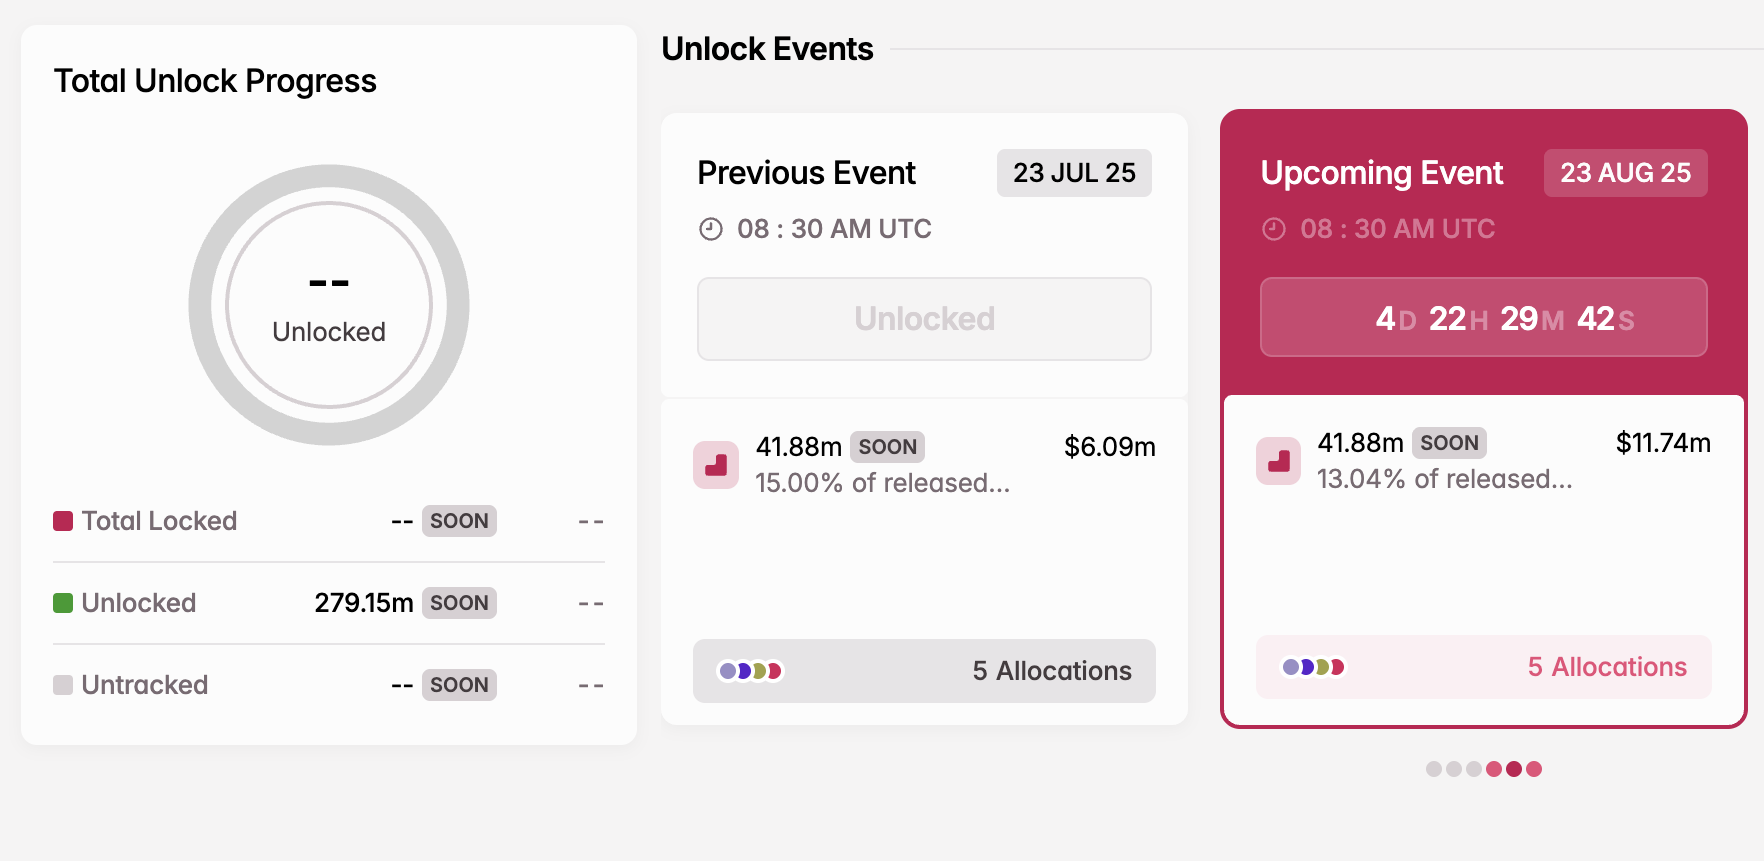Click SOON tag next to 279.15m
Screen dimensions: 1764x861
click(x=459, y=603)
